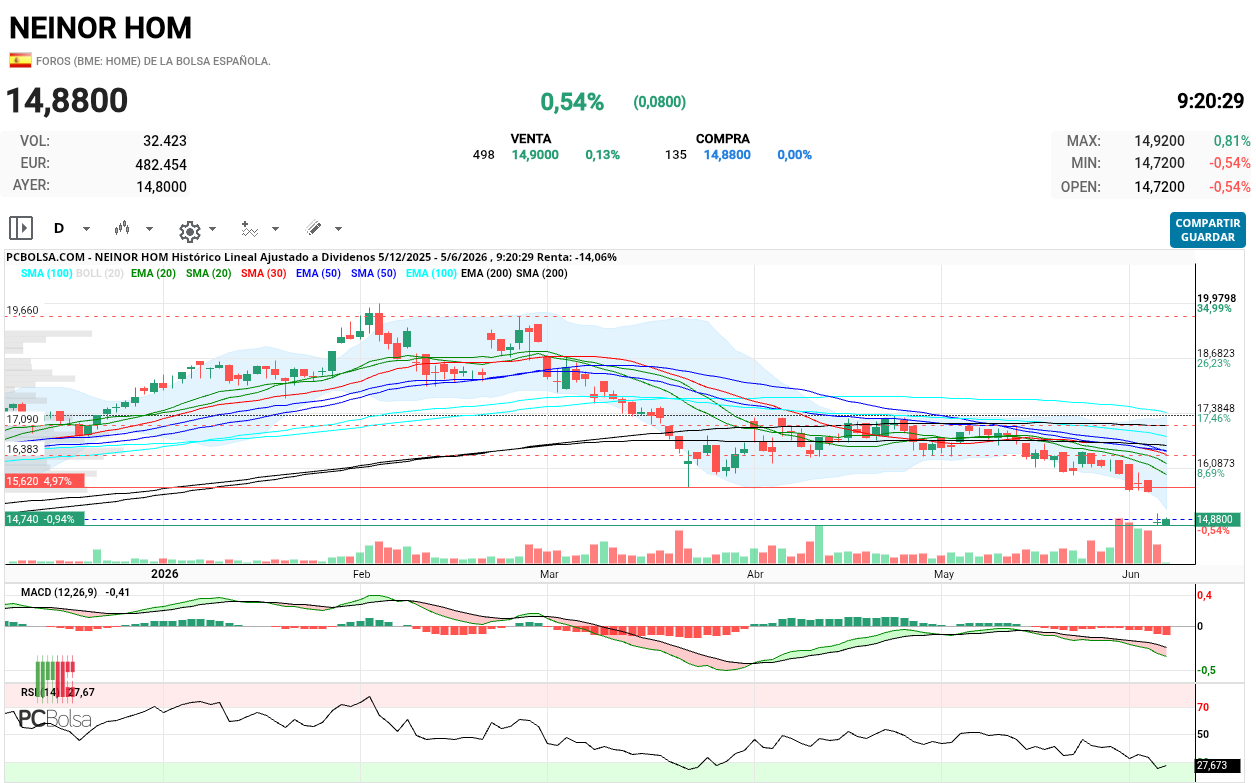Click the OPEN label in stats
The image size is (1256, 783).
coord(1080,187)
